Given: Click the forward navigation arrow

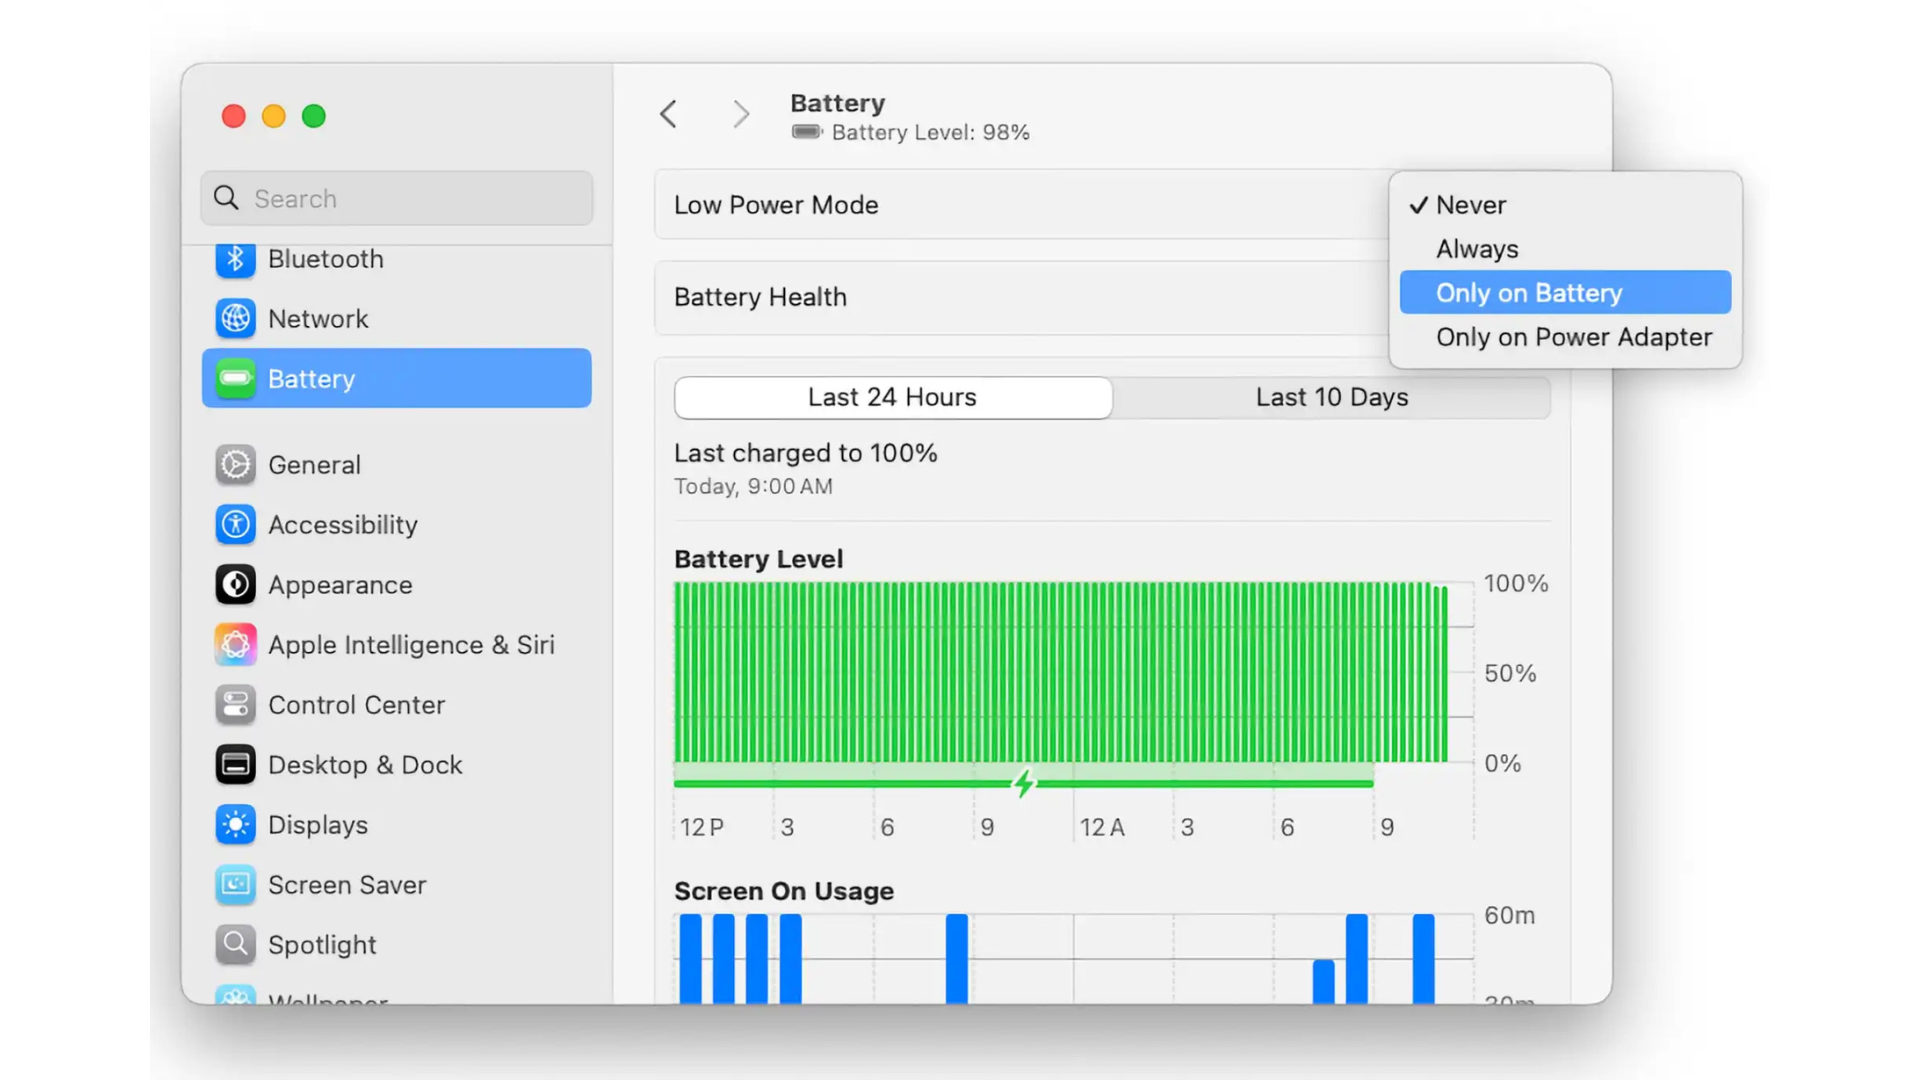Looking at the screenshot, I should click(740, 114).
